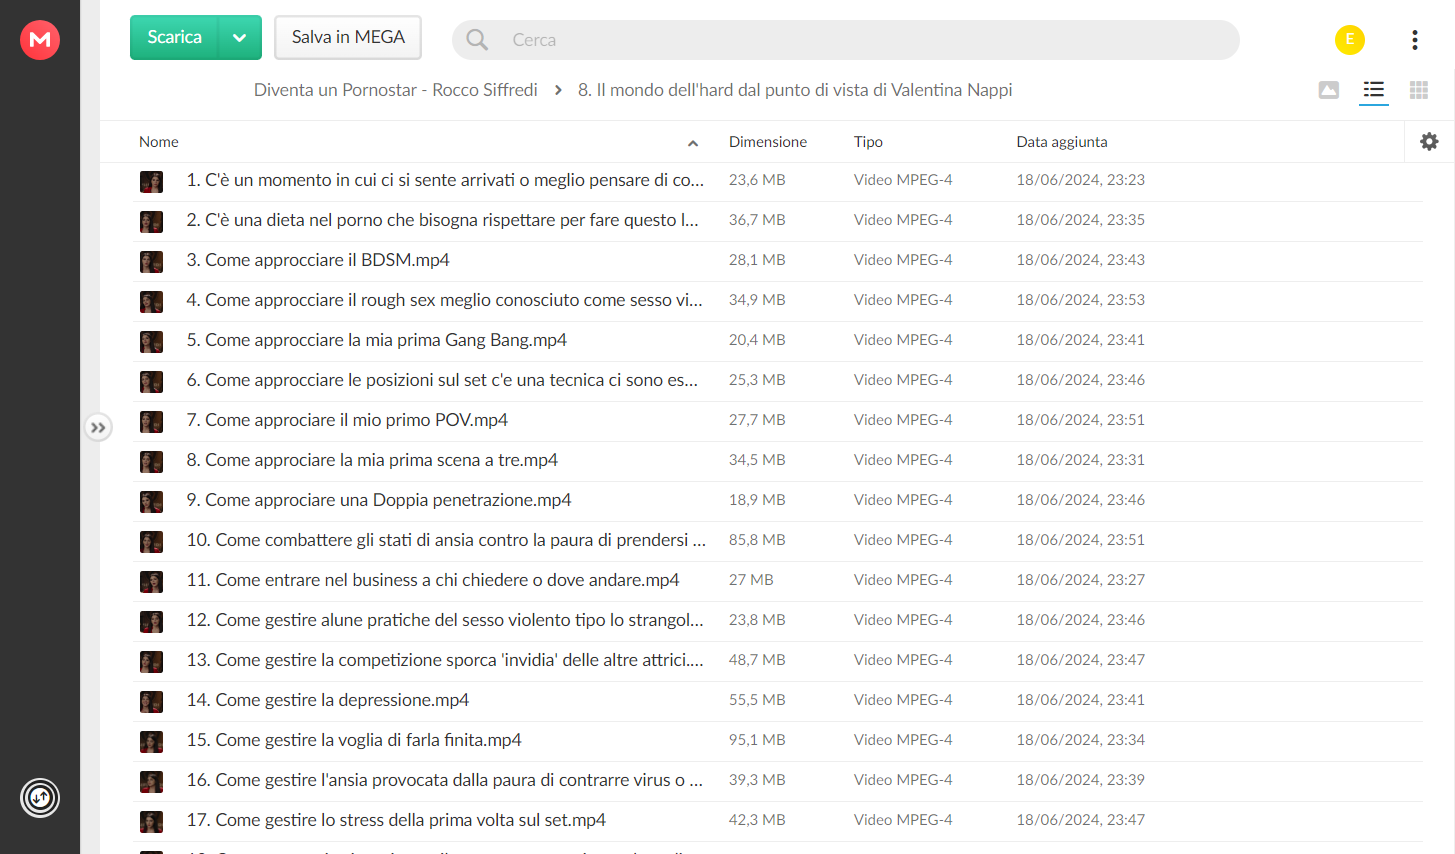Expand the left sidebar panel arrow

[x=97, y=428]
